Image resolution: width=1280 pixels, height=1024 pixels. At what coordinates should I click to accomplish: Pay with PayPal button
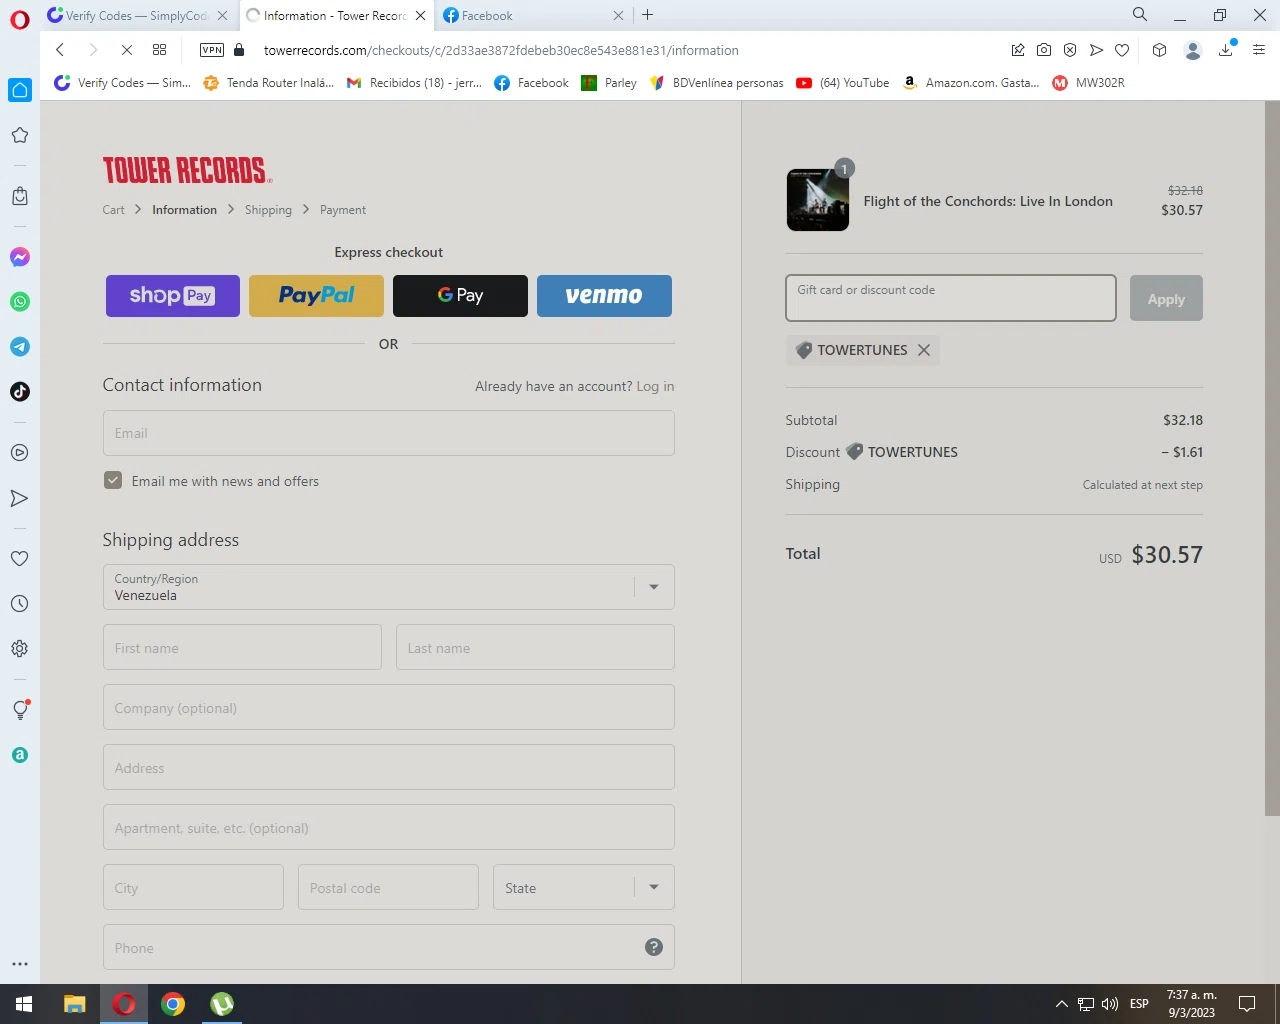coord(316,296)
